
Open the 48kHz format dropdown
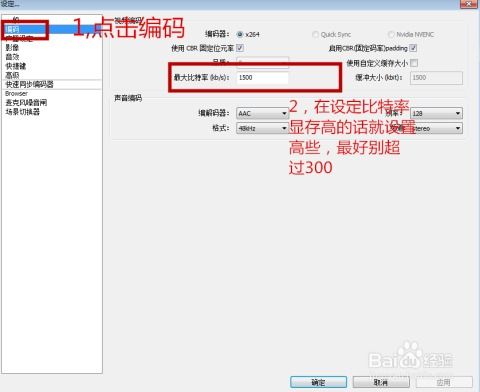point(262,128)
